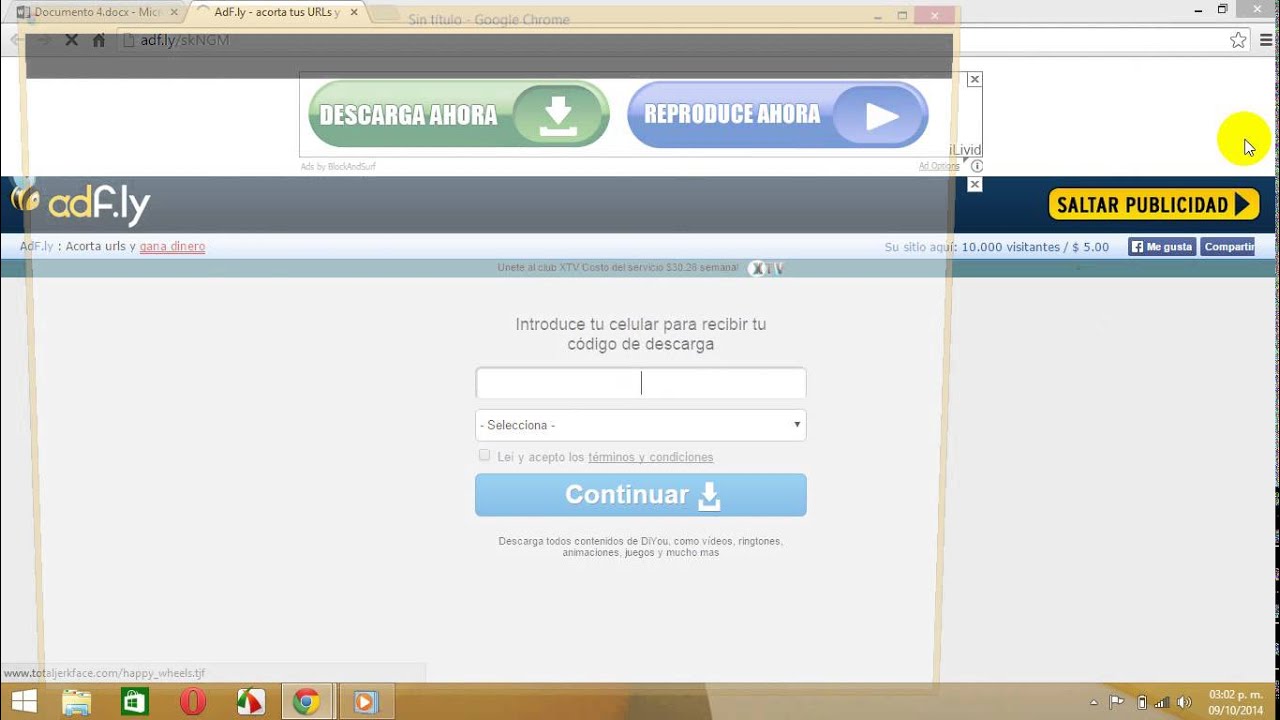Open the Chrome hamburger menu
This screenshot has width=1280, height=720.
tap(1266, 40)
